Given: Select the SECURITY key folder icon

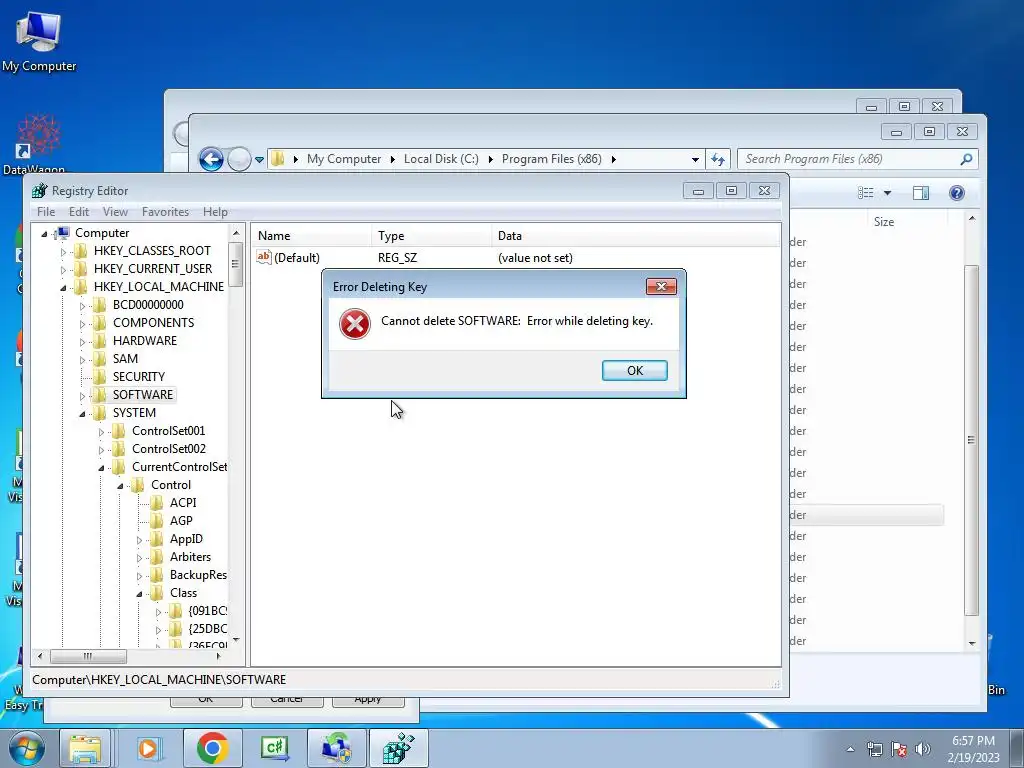Looking at the screenshot, I should click(99, 377).
